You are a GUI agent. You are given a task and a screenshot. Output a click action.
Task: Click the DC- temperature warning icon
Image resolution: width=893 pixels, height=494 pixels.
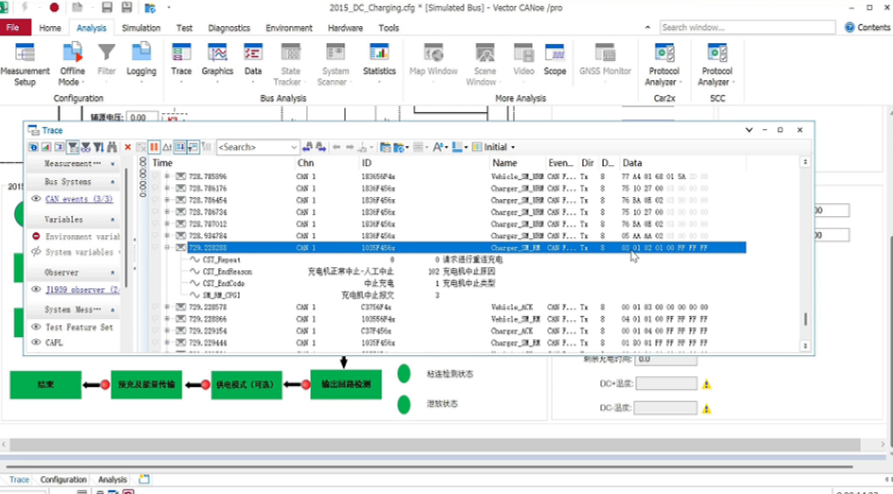706,408
